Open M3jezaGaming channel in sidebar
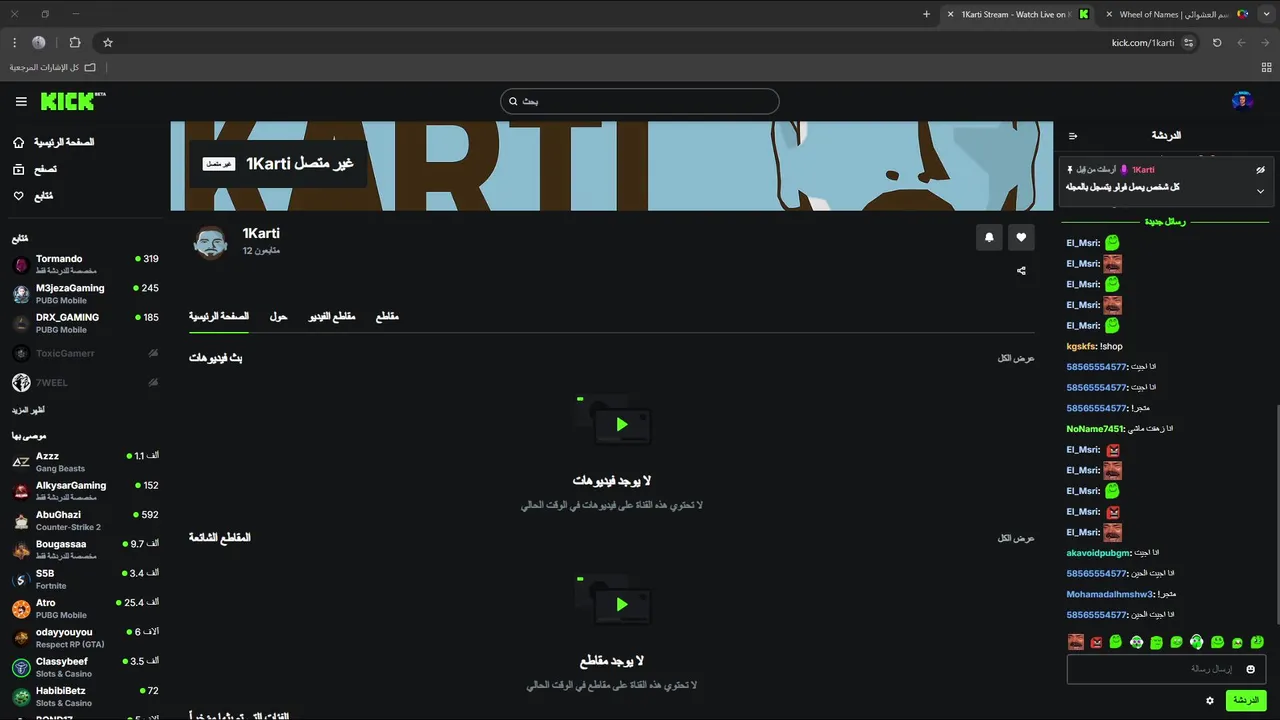Image resolution: width=1280 pixels, height=720 pixels. tap(85, 294)
